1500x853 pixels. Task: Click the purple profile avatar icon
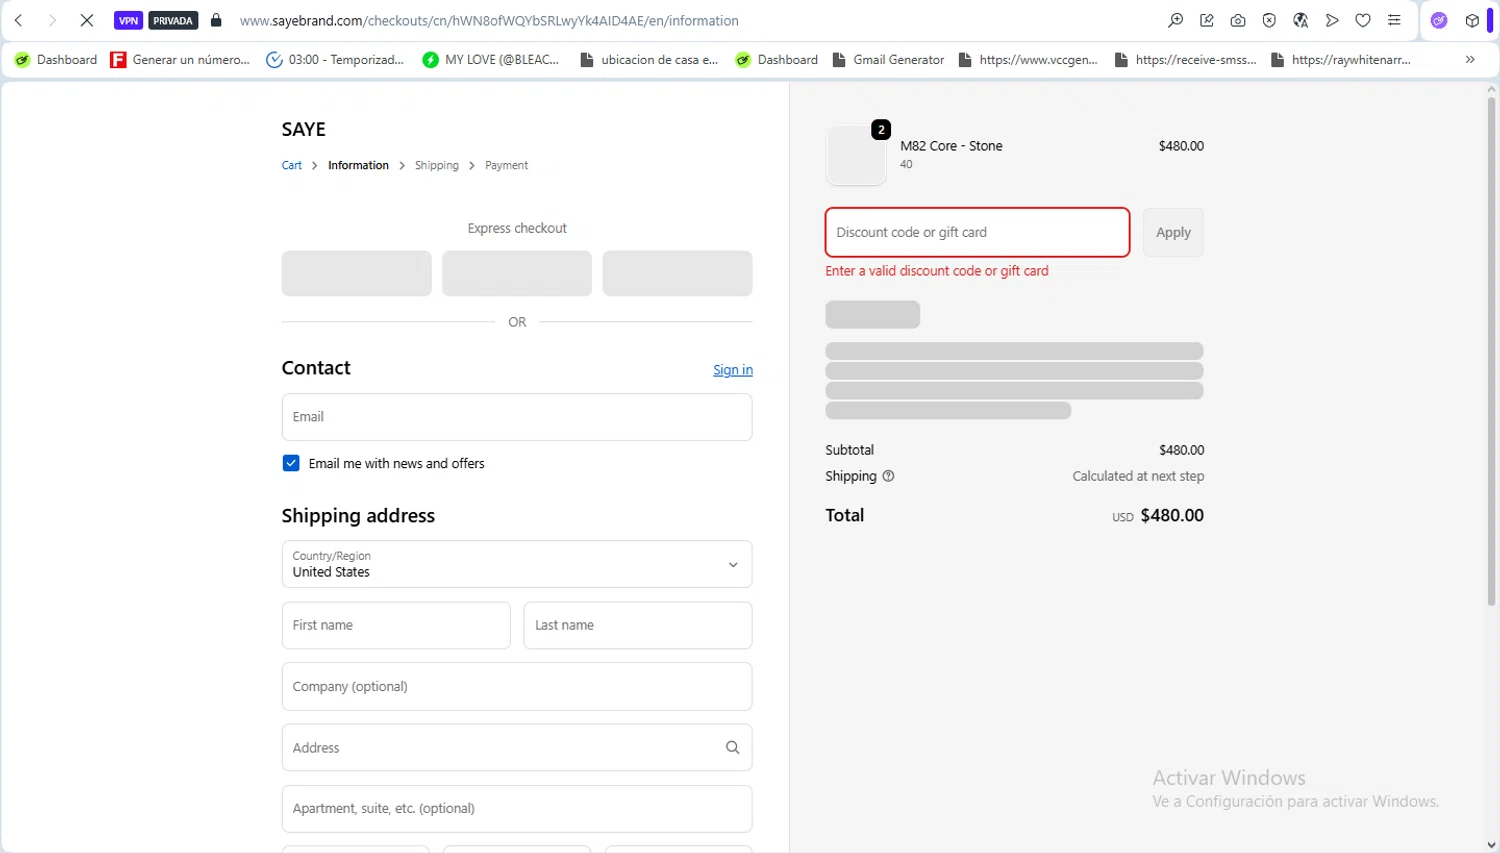coord(1439,20)
